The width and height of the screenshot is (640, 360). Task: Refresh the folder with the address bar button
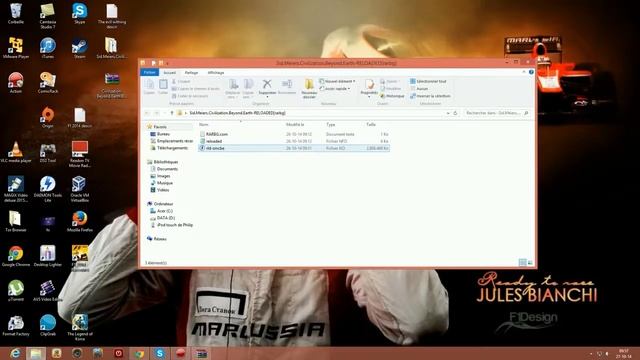(456, 113)
